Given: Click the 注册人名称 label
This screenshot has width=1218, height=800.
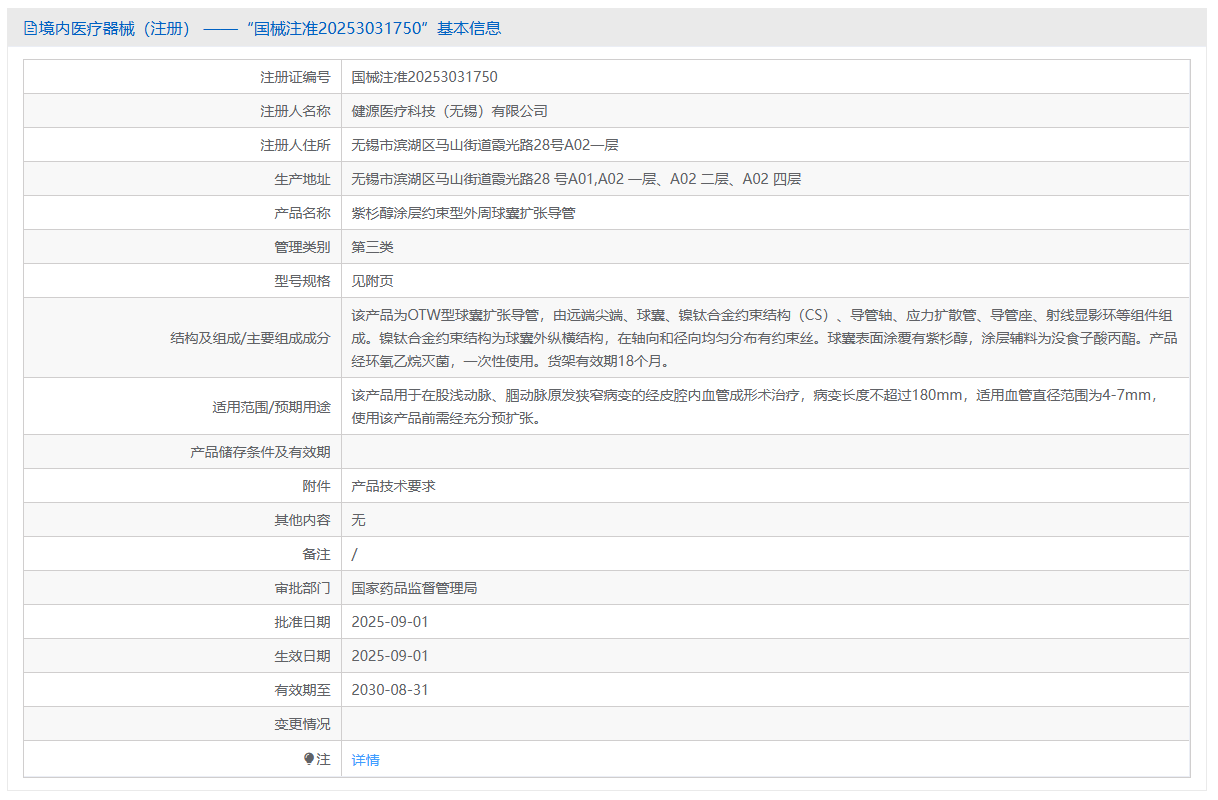Looking at the screenshot, I should tap(295, 111).
